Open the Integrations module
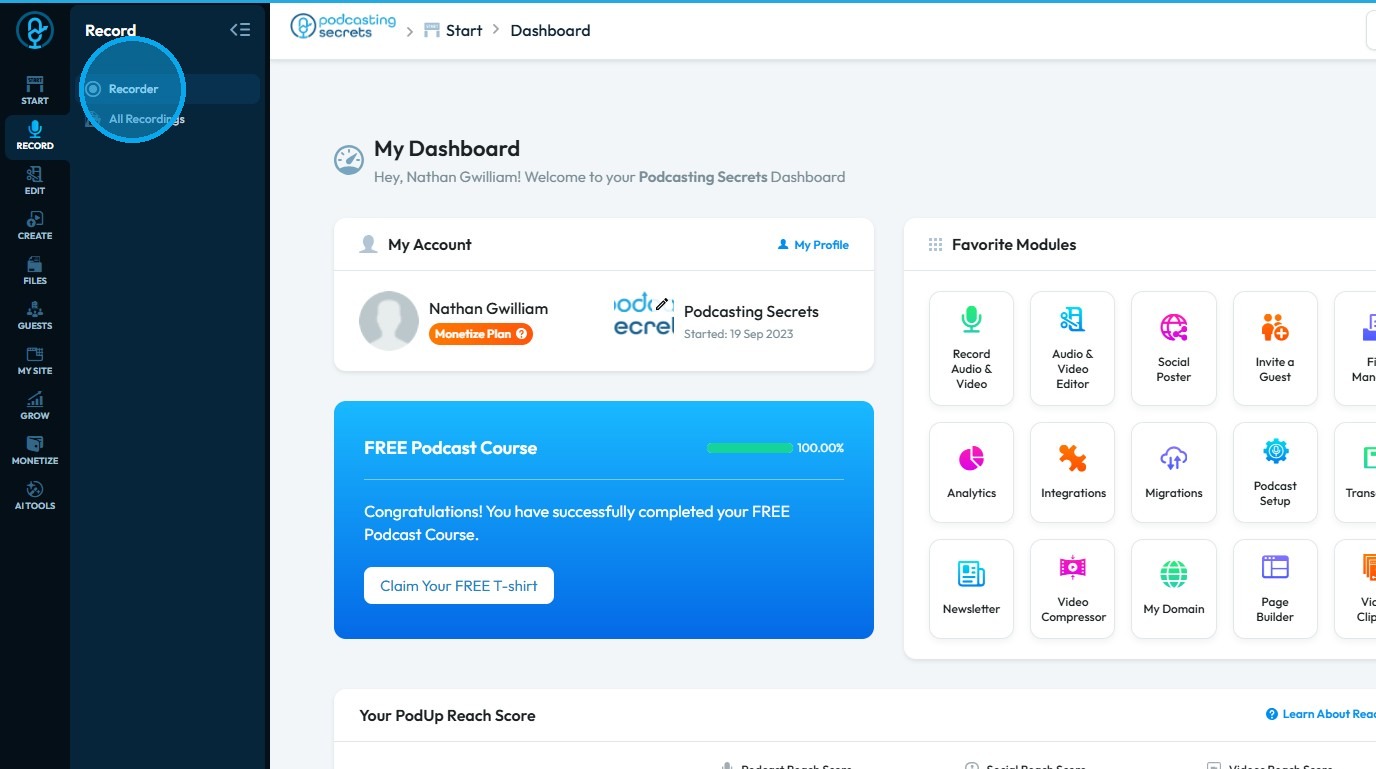 click(x=1072, y=472)
